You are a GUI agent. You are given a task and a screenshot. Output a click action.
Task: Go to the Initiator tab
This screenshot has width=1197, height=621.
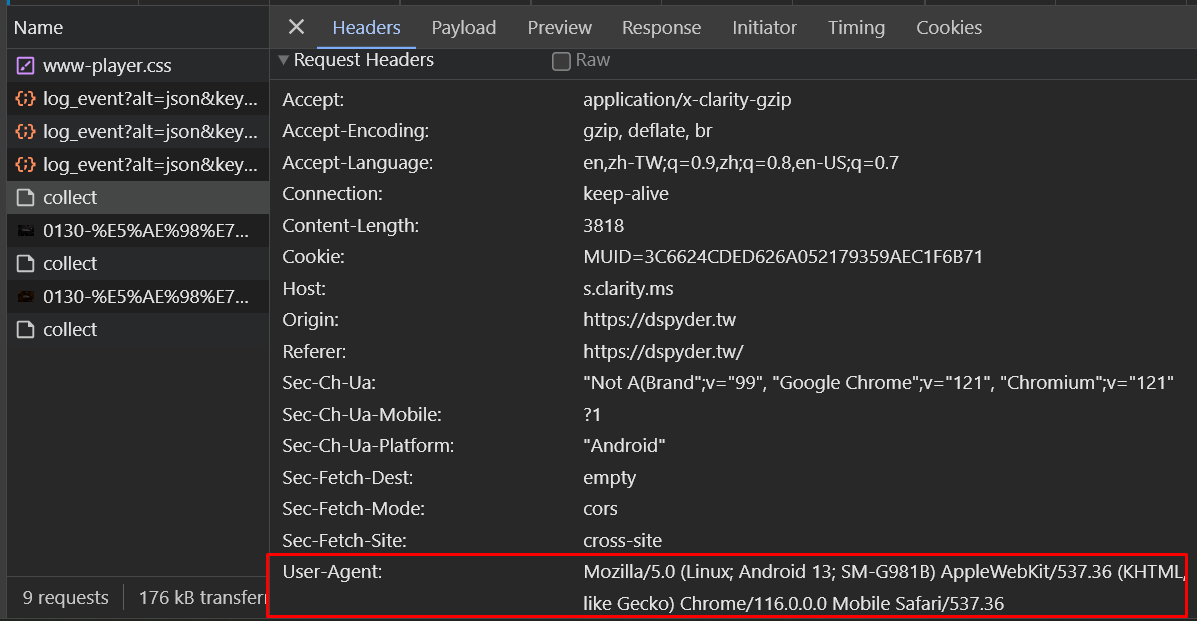765,28
